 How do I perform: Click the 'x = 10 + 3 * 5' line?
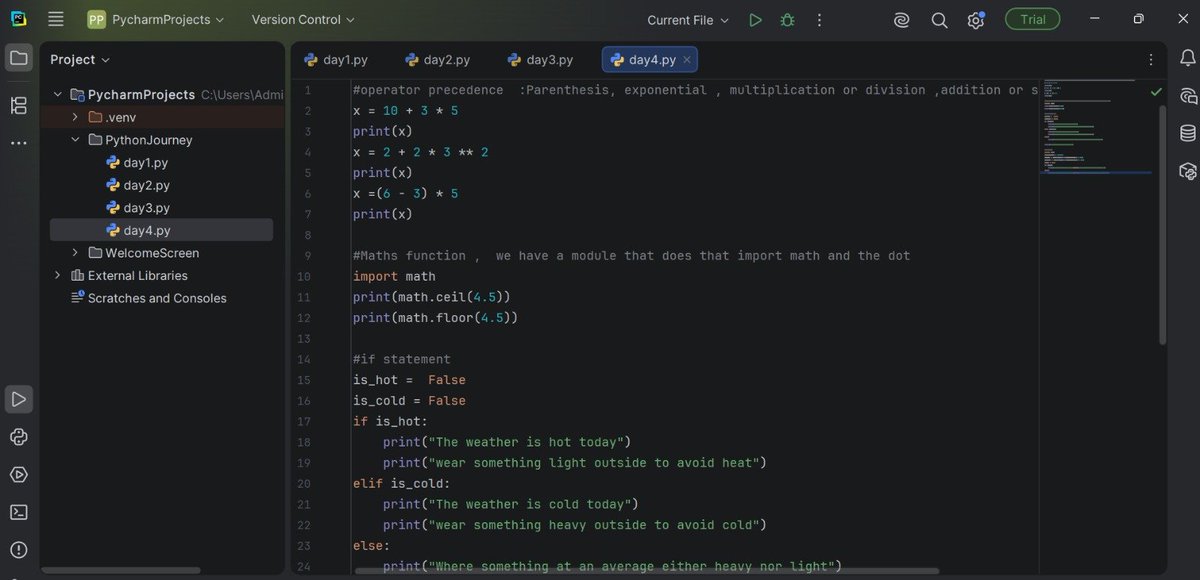coord(405,110)
